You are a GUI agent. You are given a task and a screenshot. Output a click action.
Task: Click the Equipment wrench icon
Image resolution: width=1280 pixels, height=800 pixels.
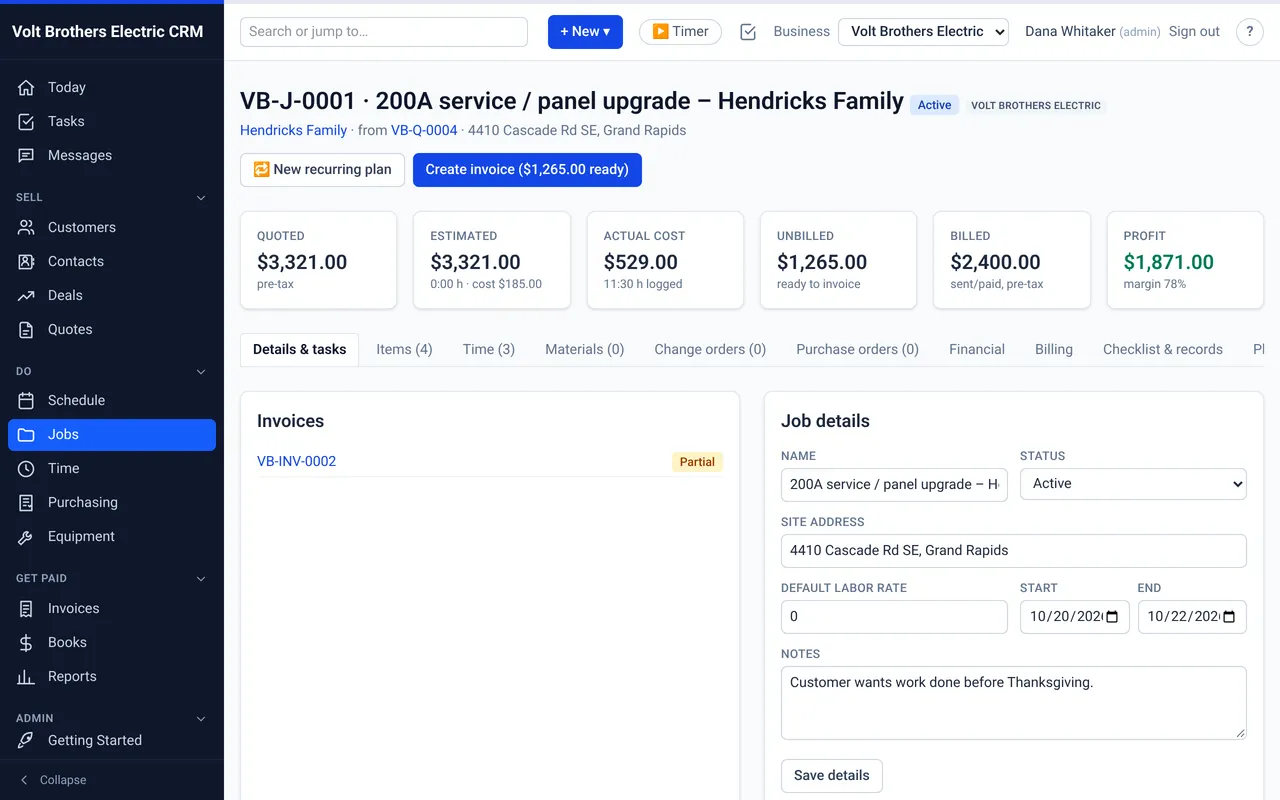point(27,536)
